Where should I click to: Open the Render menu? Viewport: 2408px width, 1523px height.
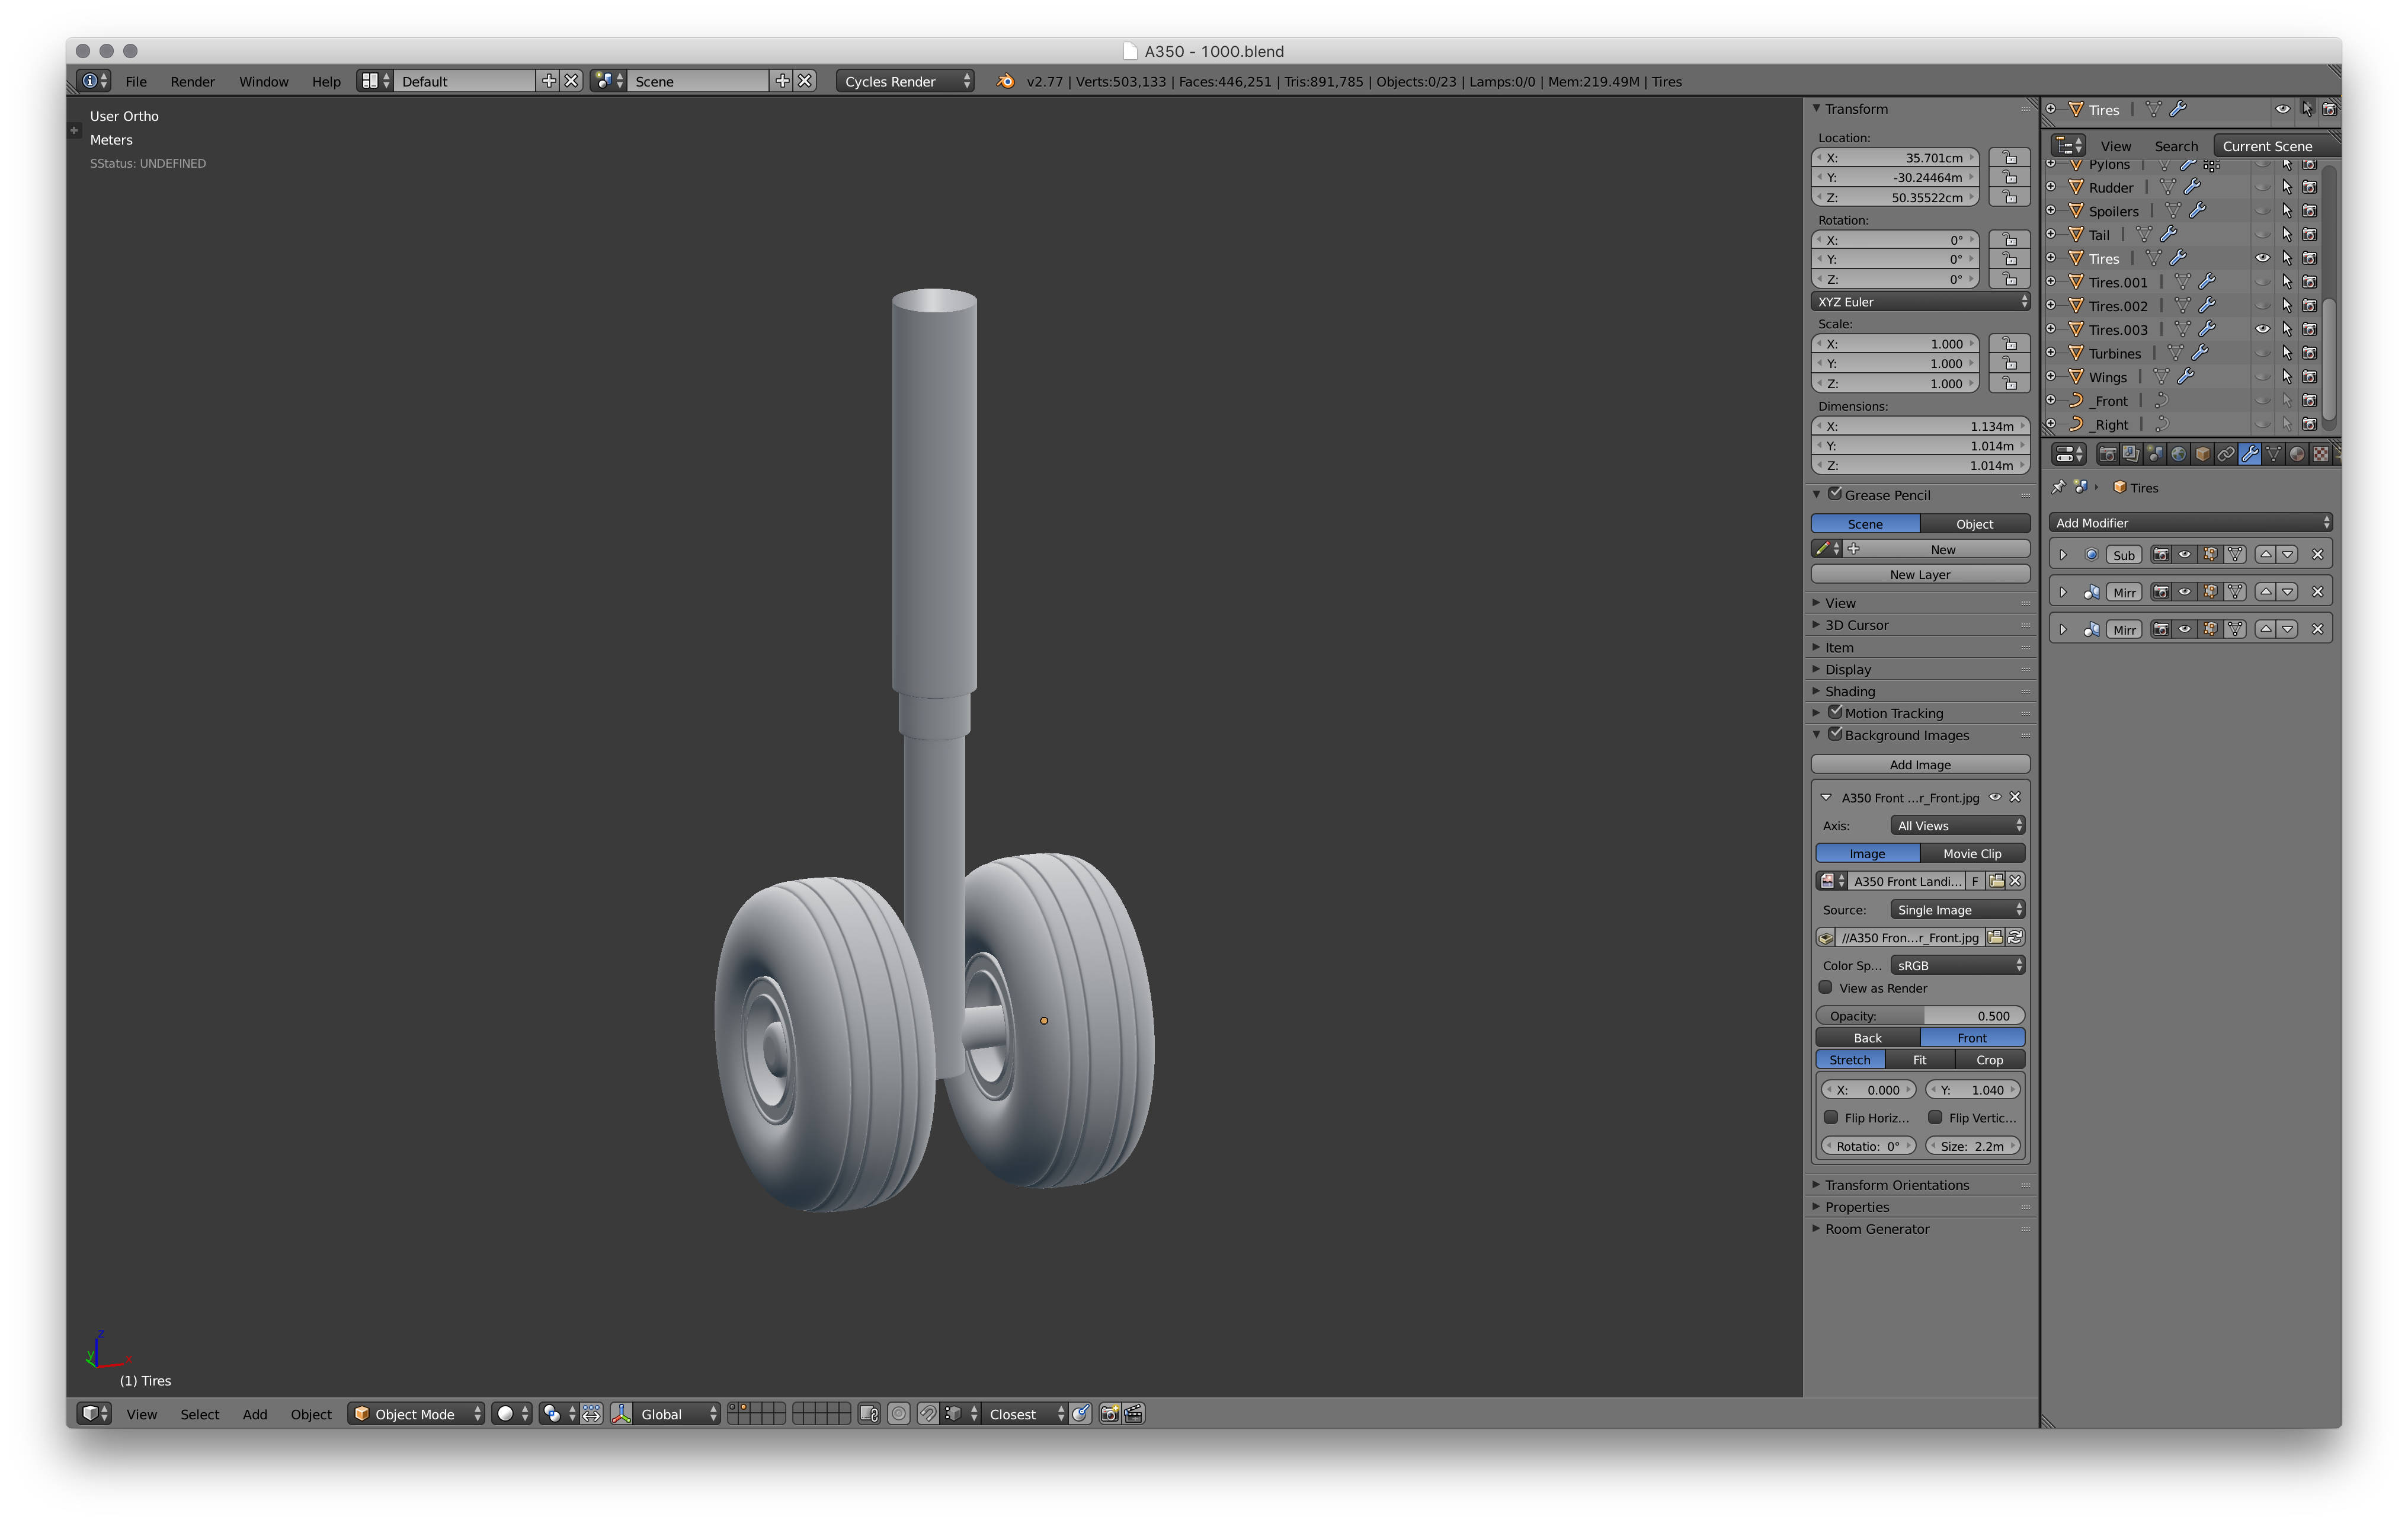(193, 82)
